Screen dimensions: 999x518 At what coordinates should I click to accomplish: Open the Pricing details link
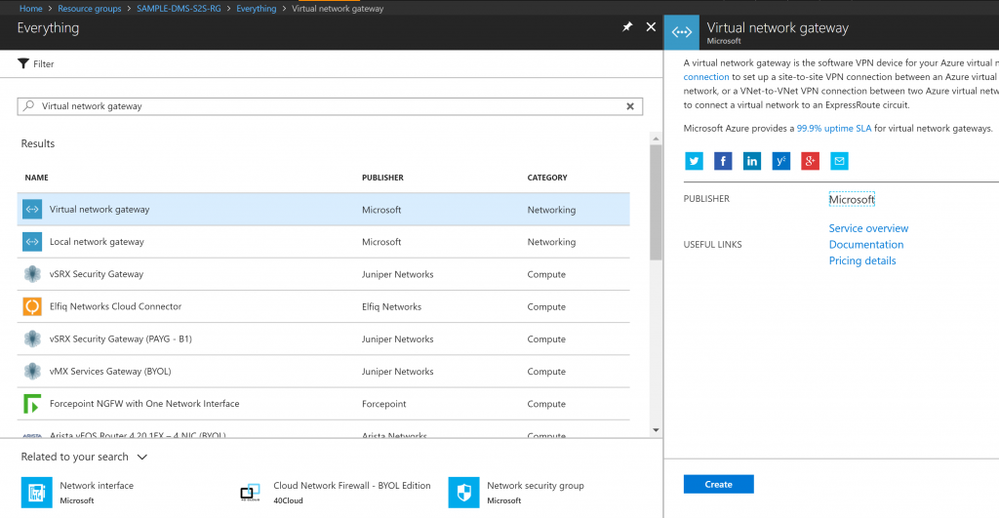pos(862,261)
